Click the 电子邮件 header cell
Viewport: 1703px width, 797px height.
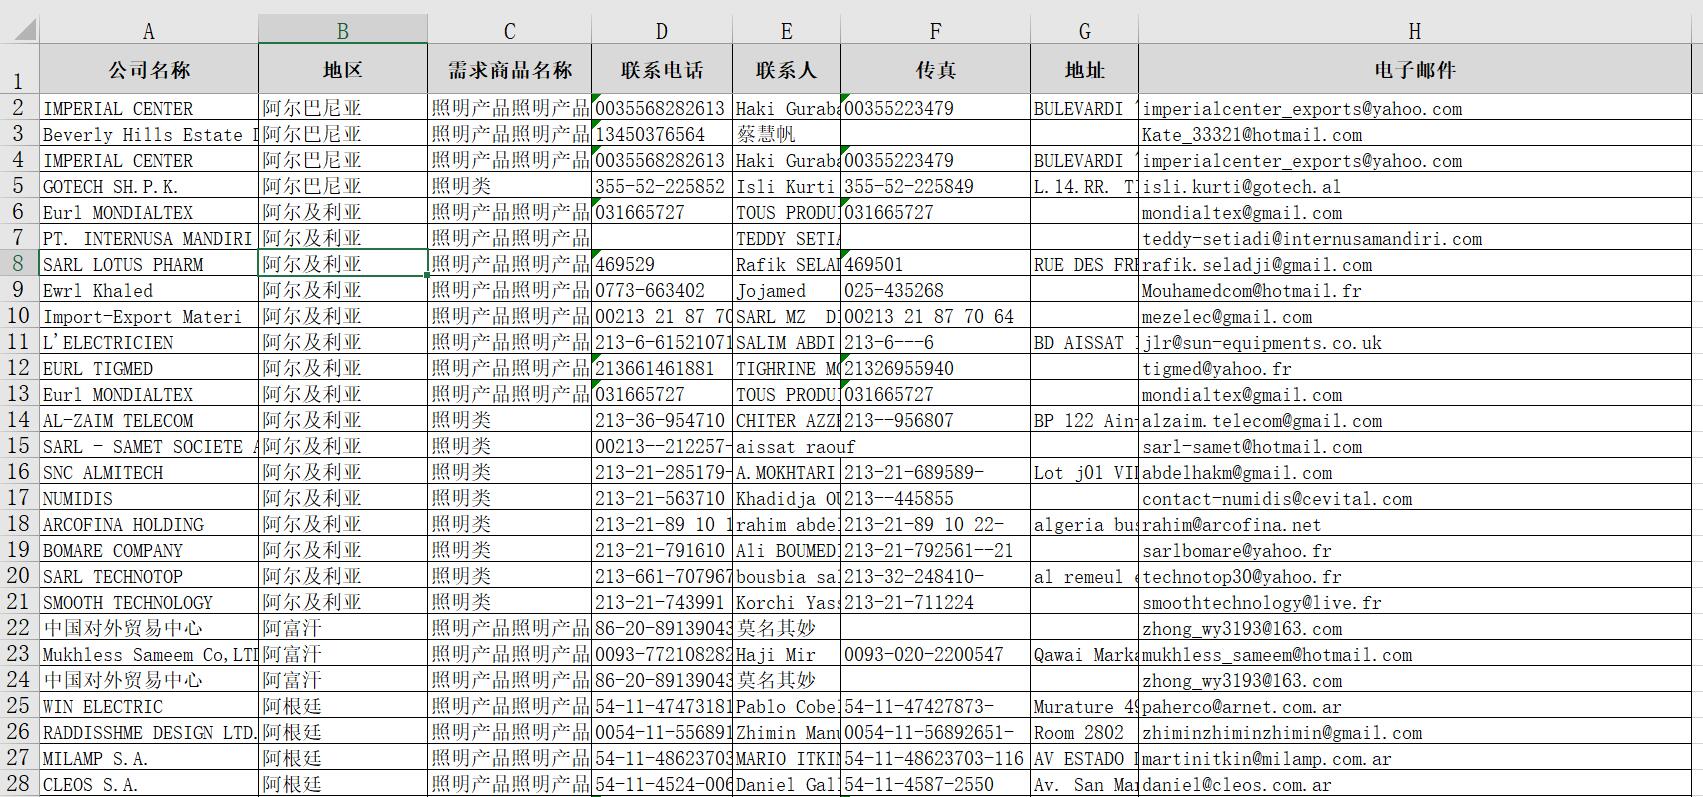[x=1414, y=69]
